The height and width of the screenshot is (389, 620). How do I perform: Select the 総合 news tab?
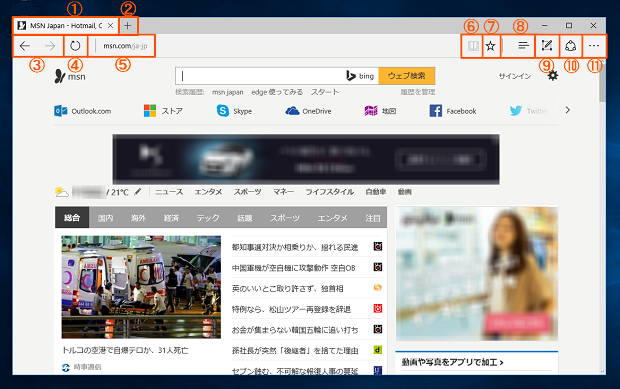point(72,217)
